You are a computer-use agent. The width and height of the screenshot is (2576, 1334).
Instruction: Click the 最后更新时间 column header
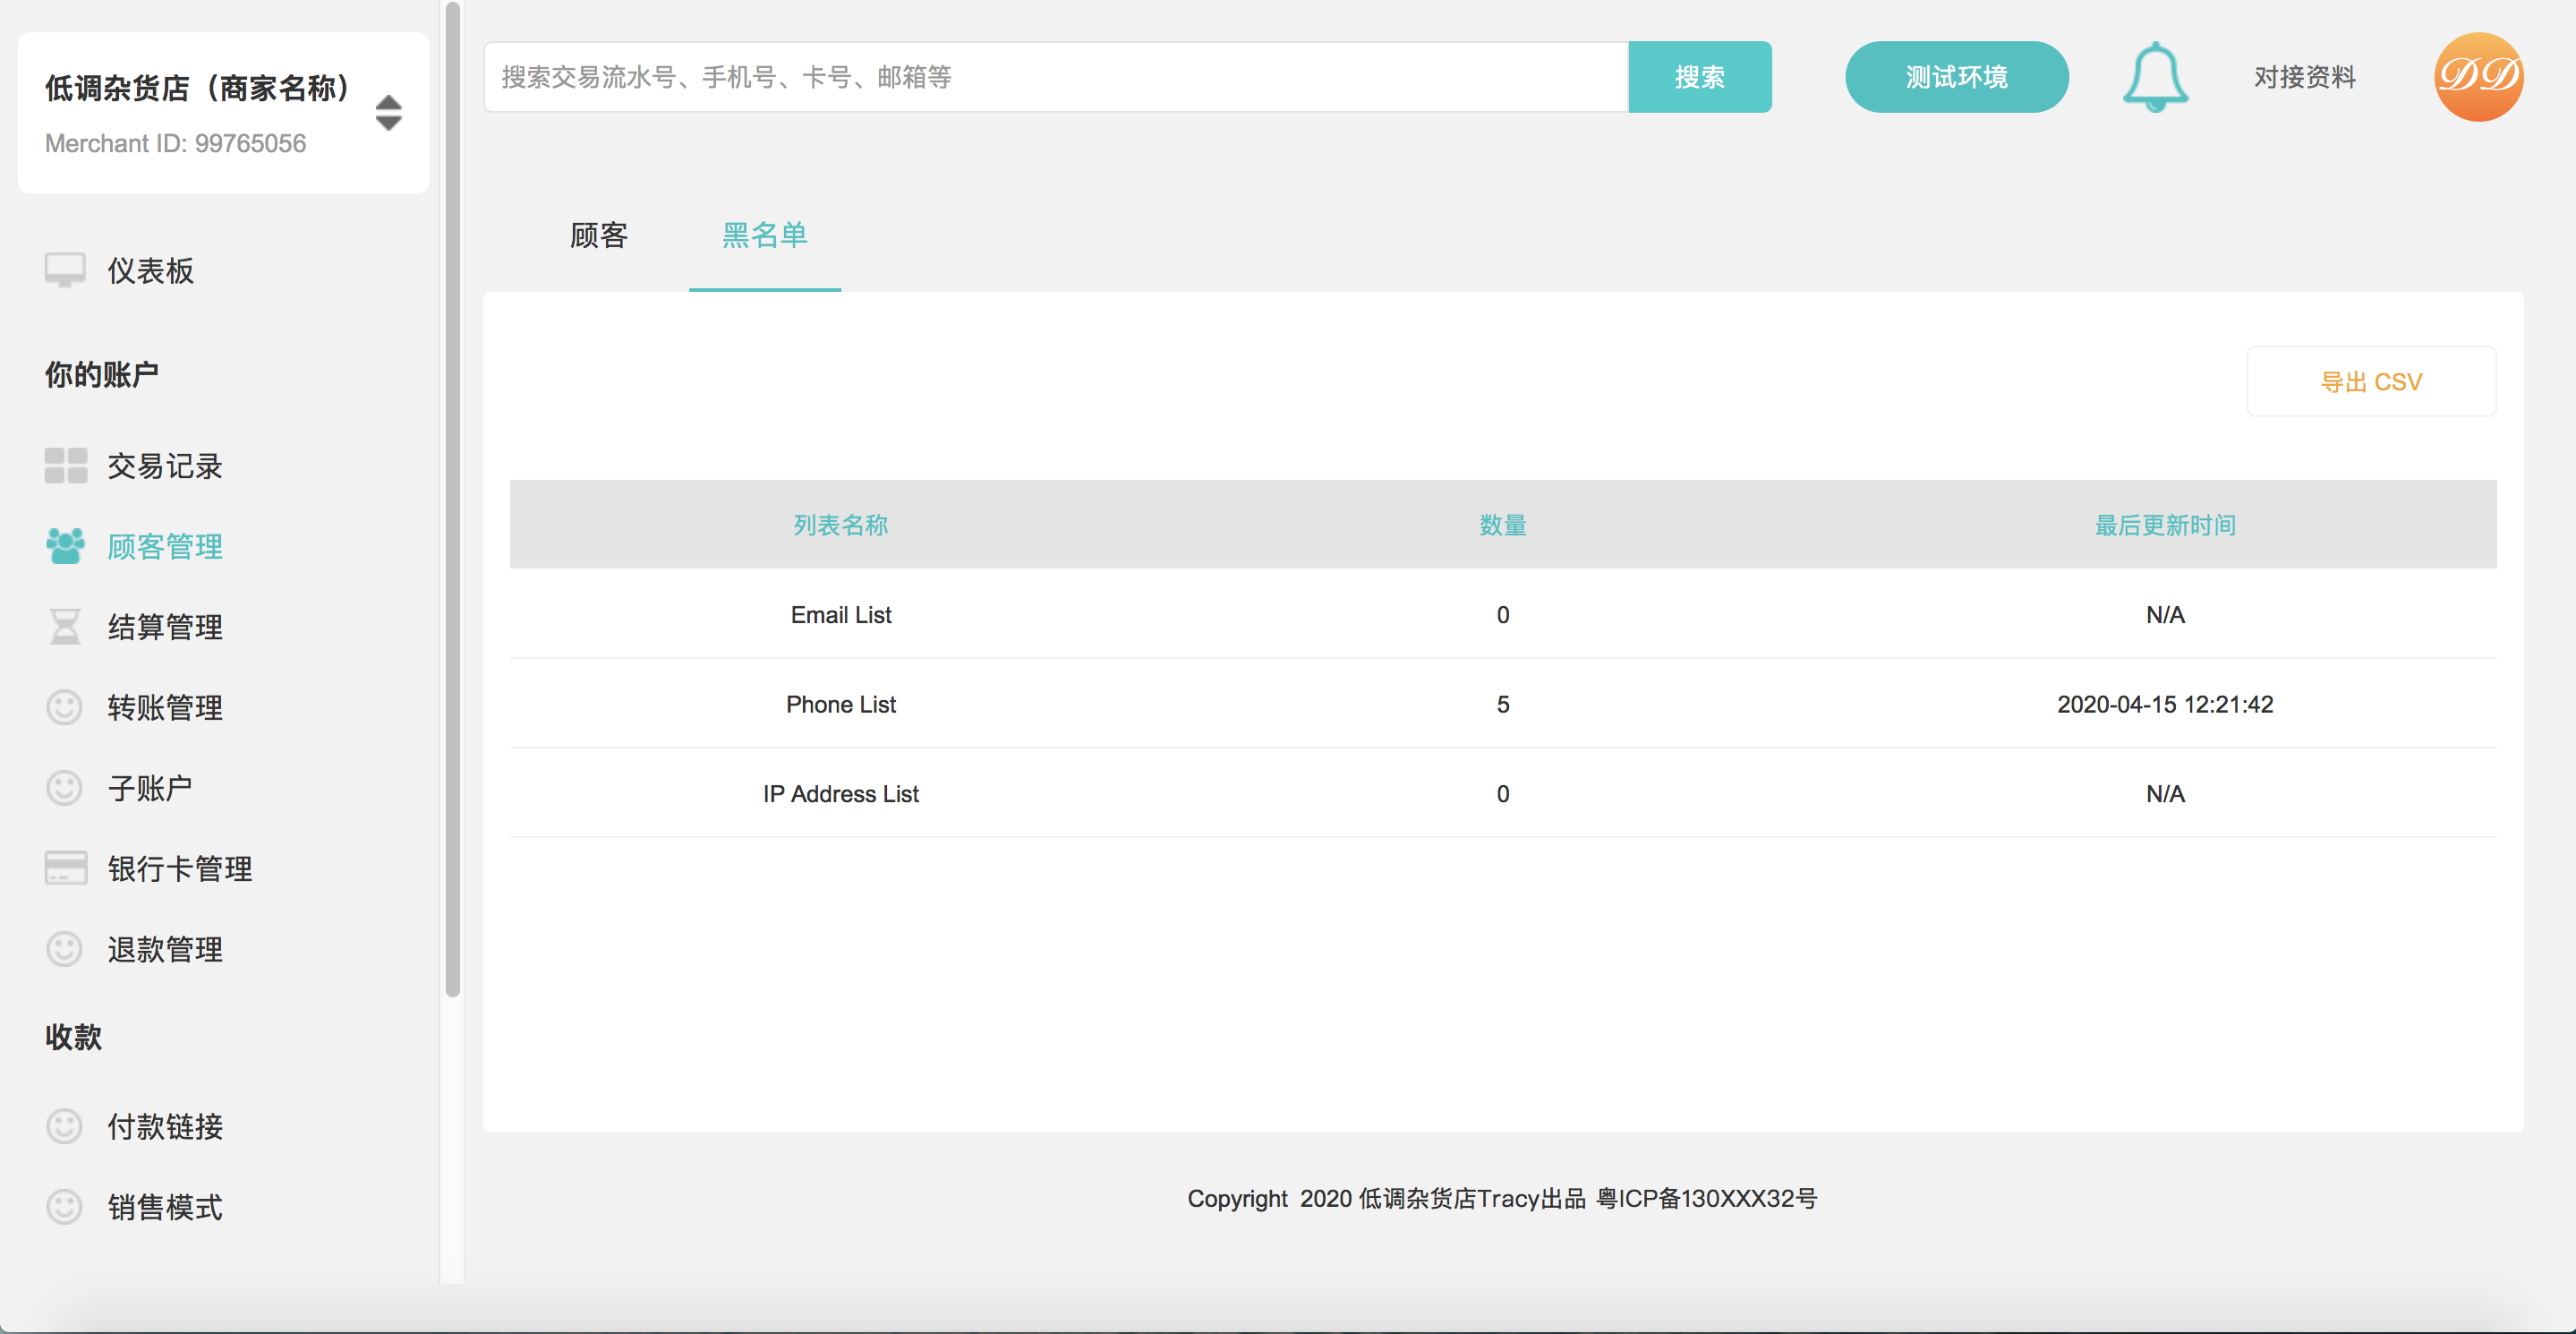[x=2165, y=525]
